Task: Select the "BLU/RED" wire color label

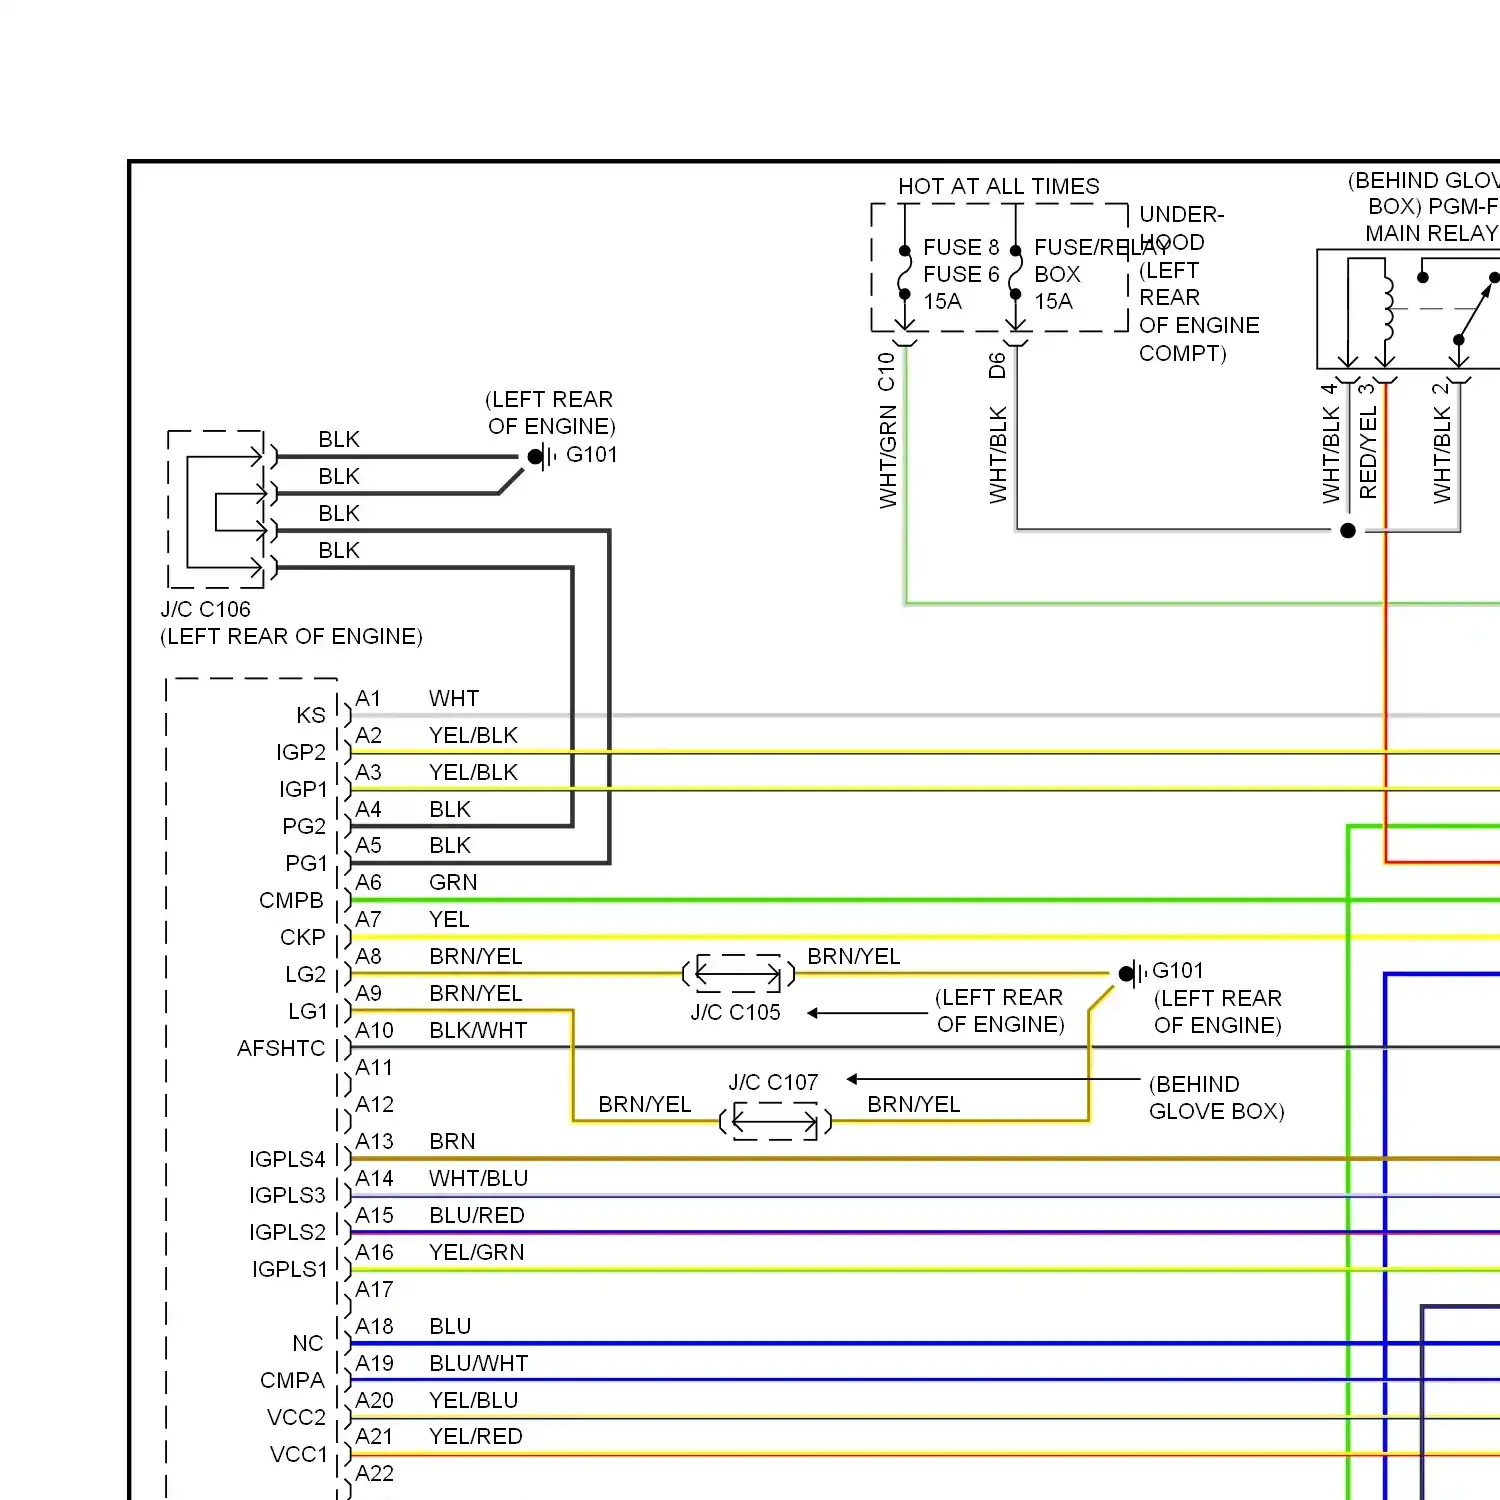Action: (x=477, y=1215)
